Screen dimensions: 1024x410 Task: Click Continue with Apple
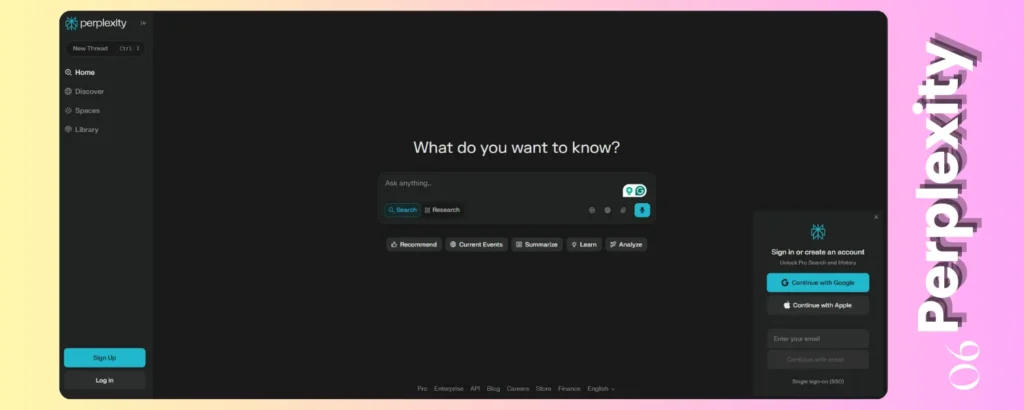click(x=818, y=305)
